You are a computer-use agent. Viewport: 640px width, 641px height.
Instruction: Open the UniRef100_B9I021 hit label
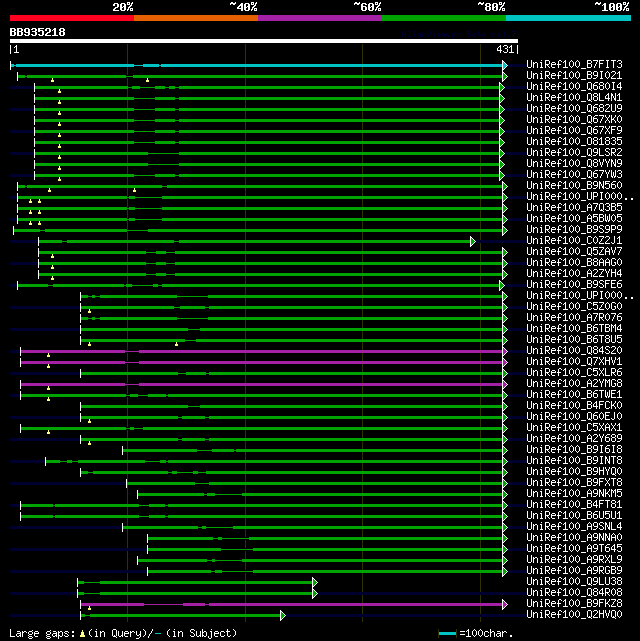click(x=574, y=75)
